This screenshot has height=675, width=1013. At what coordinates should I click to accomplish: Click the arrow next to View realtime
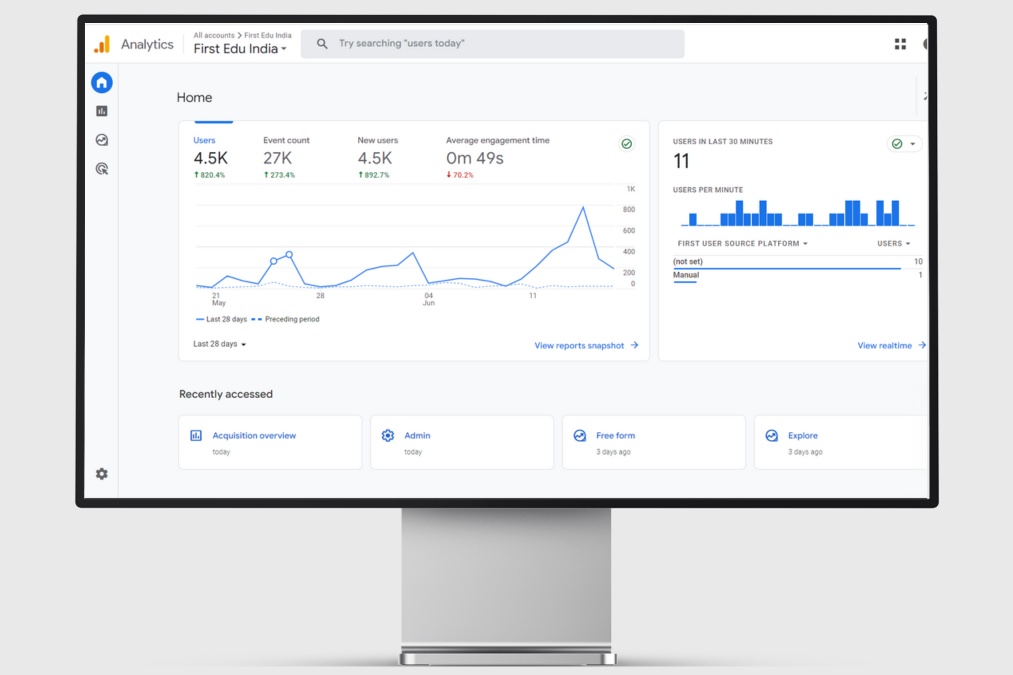click(922, 345)
